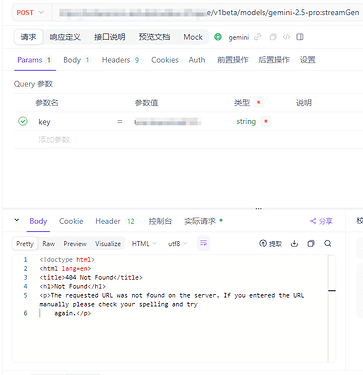The height and width of the screenshot is (375, 363).
Task: Click the copy response icon
Action: click(x=311, y=244)
